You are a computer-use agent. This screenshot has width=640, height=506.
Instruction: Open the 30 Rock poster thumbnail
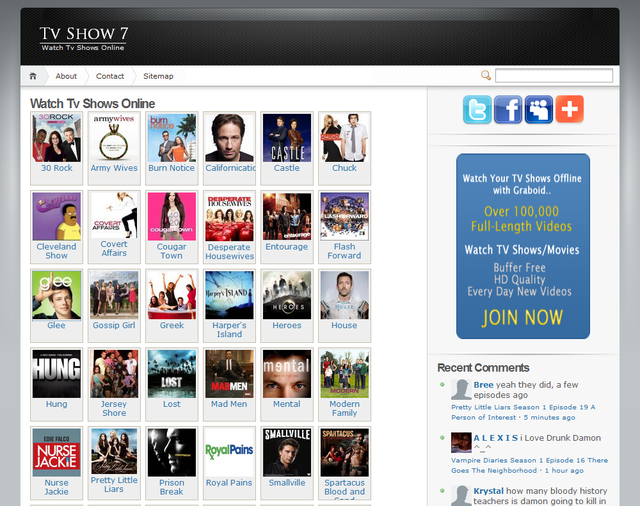pos(57,138)
